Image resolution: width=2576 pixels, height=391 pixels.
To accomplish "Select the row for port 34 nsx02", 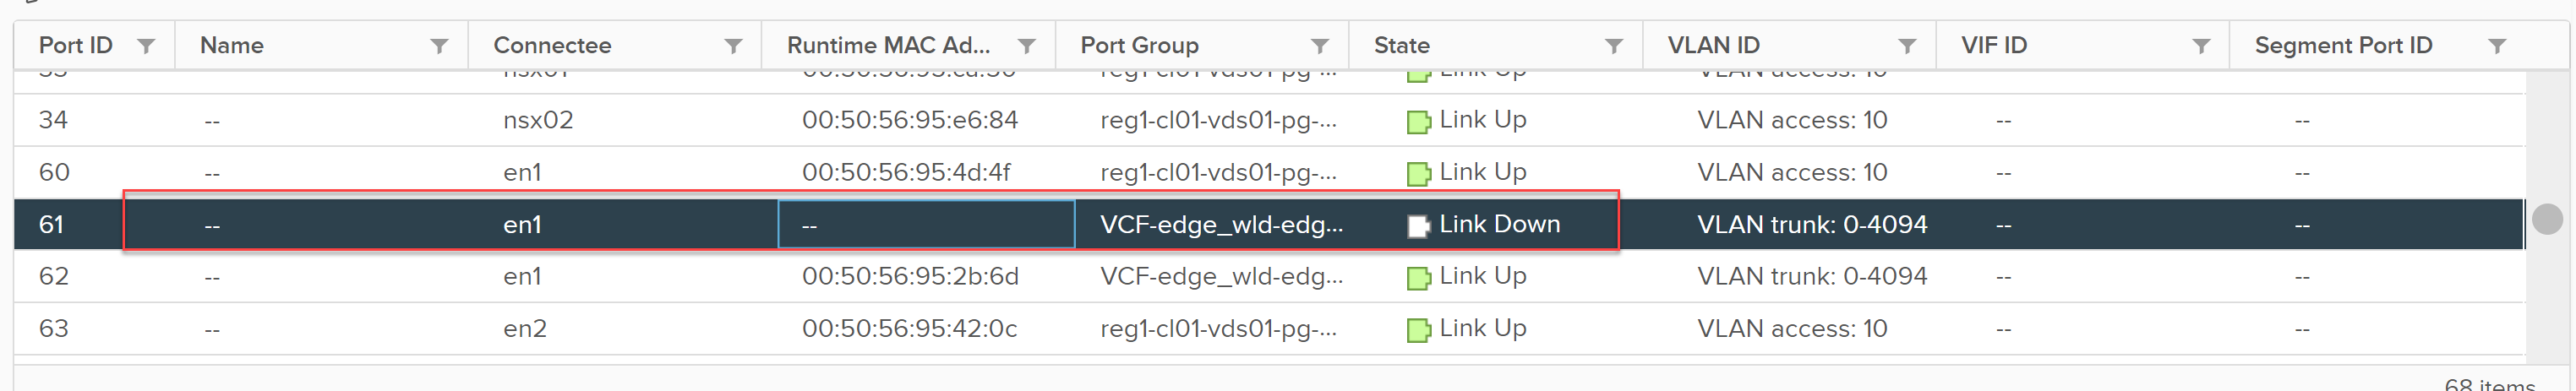I will 1269,120.
